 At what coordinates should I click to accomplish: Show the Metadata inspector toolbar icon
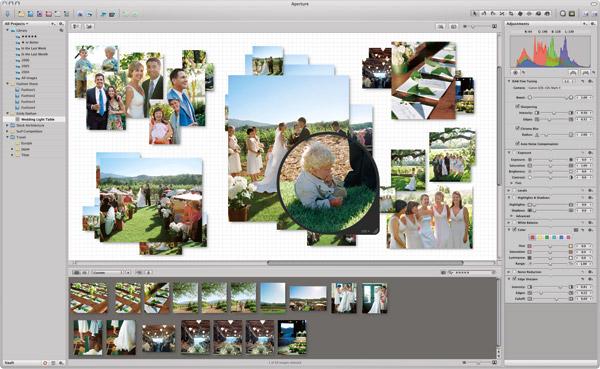594,14
